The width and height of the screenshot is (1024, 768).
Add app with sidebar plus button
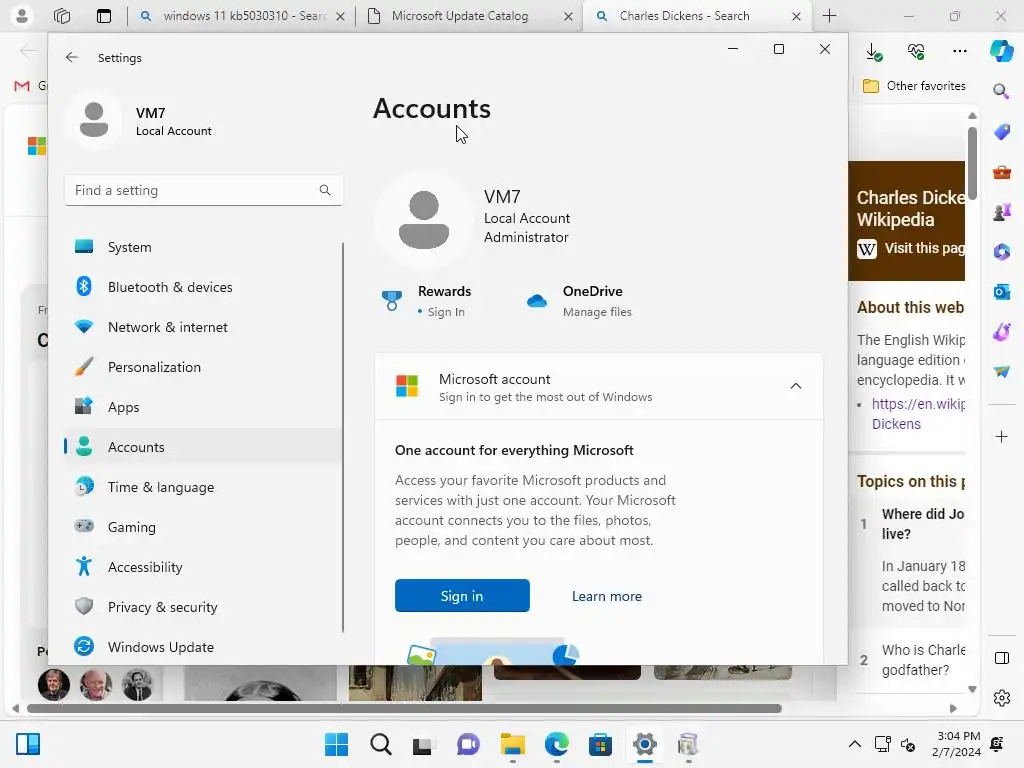1002,436
